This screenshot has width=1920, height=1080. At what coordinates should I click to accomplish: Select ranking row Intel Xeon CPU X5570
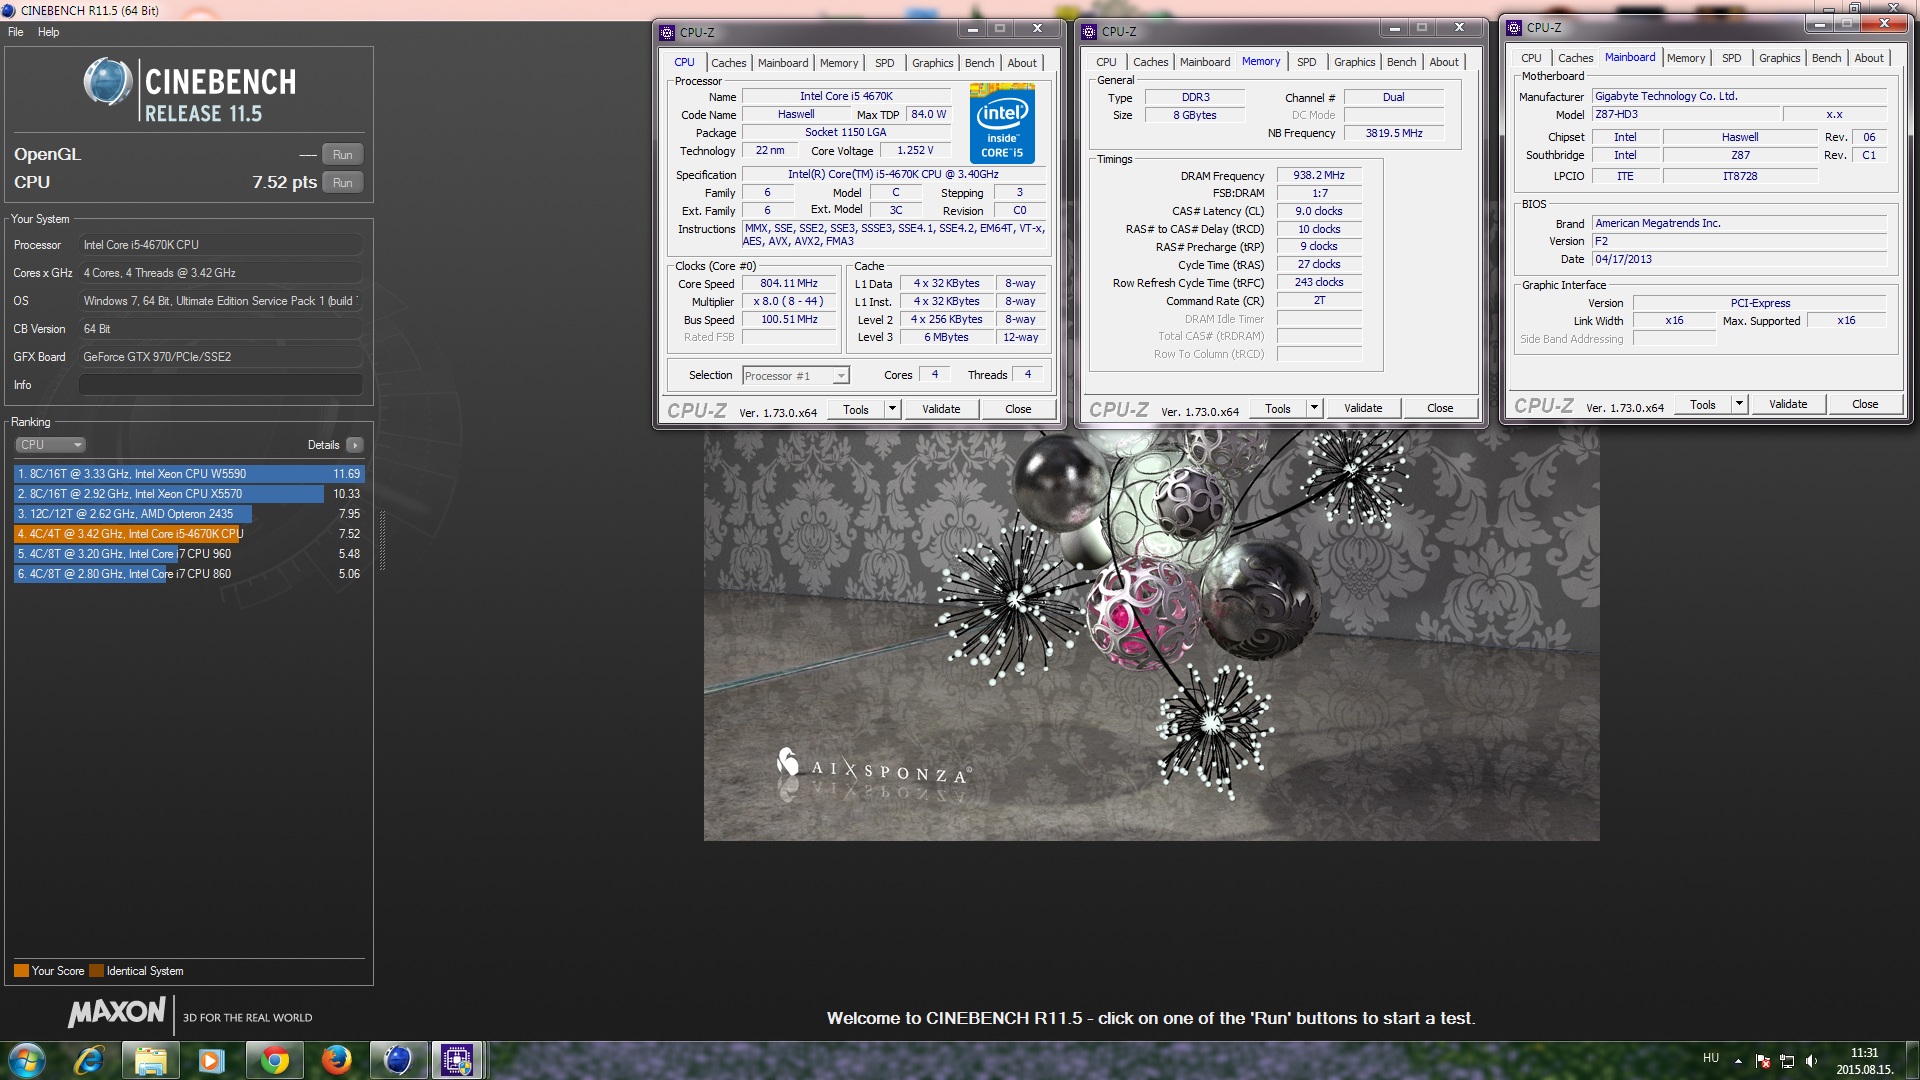(189, 494)
